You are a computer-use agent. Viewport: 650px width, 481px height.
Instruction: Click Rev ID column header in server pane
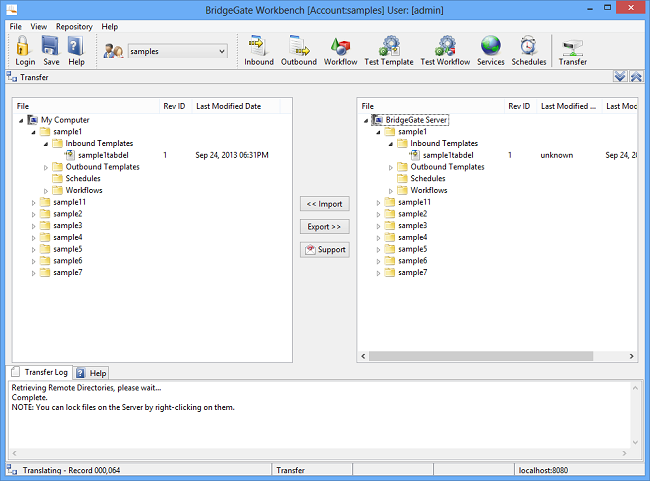pos(520,106)
